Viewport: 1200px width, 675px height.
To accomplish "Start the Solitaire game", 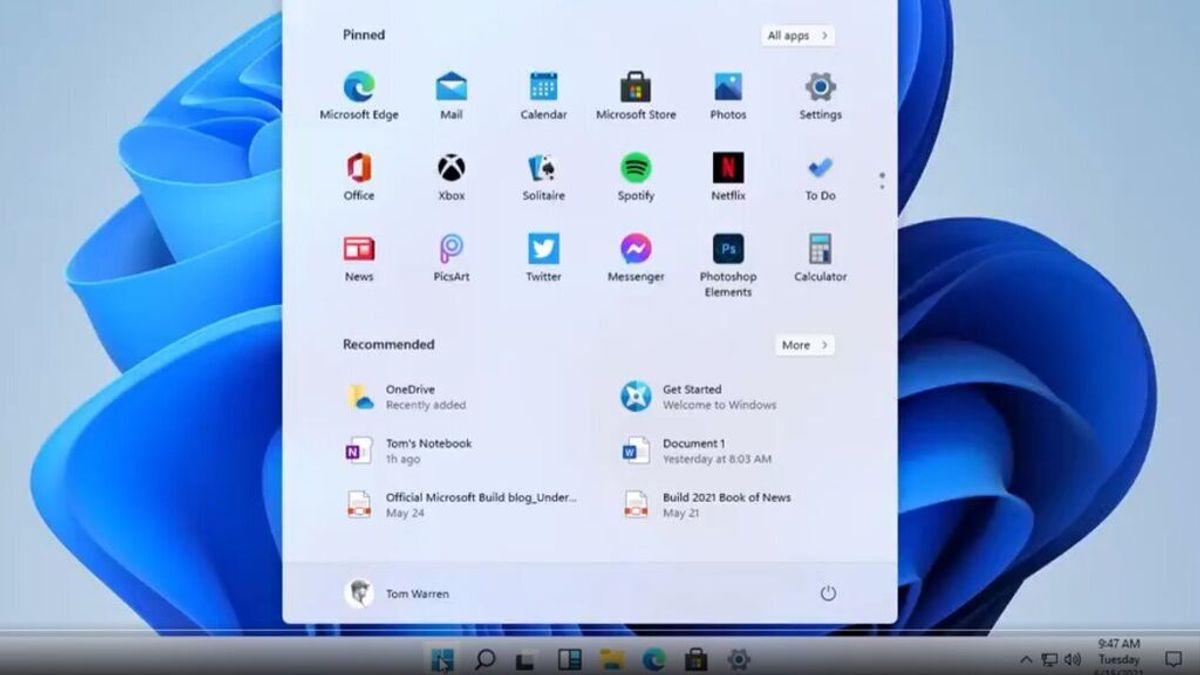I will [x=543, y=177].
